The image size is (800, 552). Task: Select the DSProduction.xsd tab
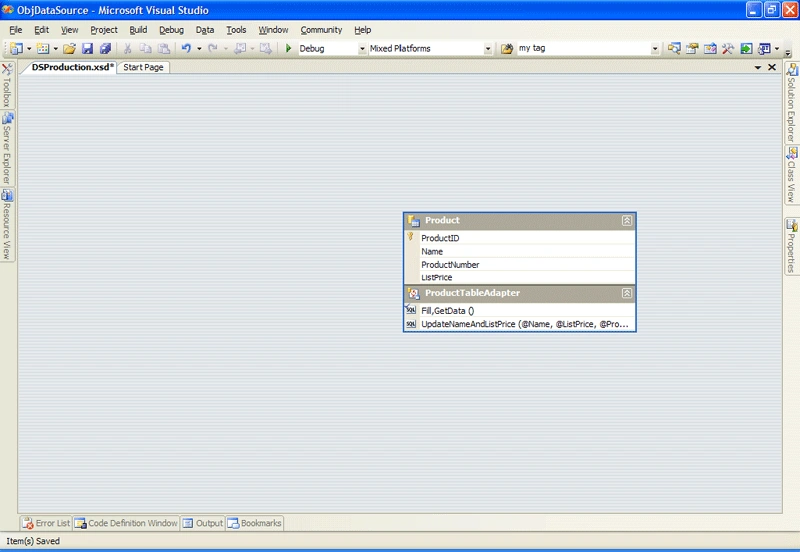click(x=72, y=67)
